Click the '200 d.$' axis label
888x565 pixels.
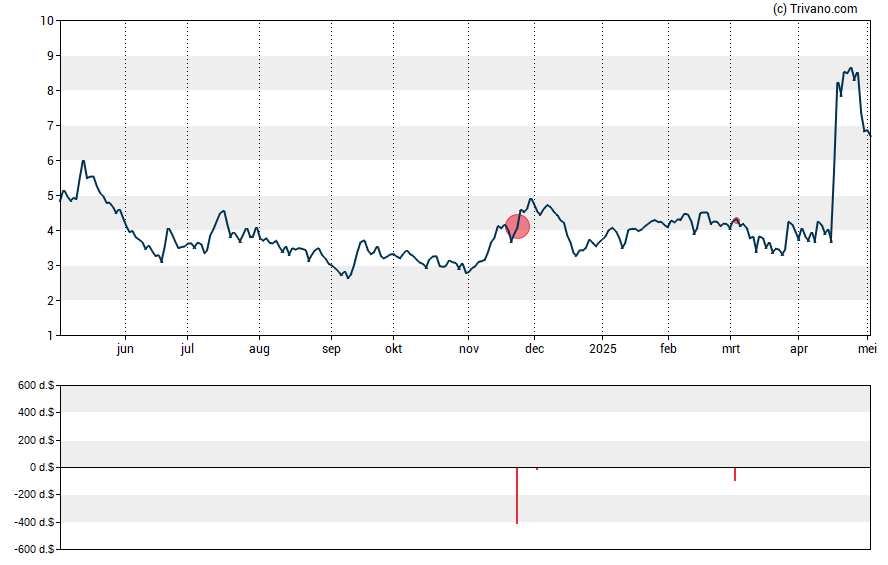36,440
